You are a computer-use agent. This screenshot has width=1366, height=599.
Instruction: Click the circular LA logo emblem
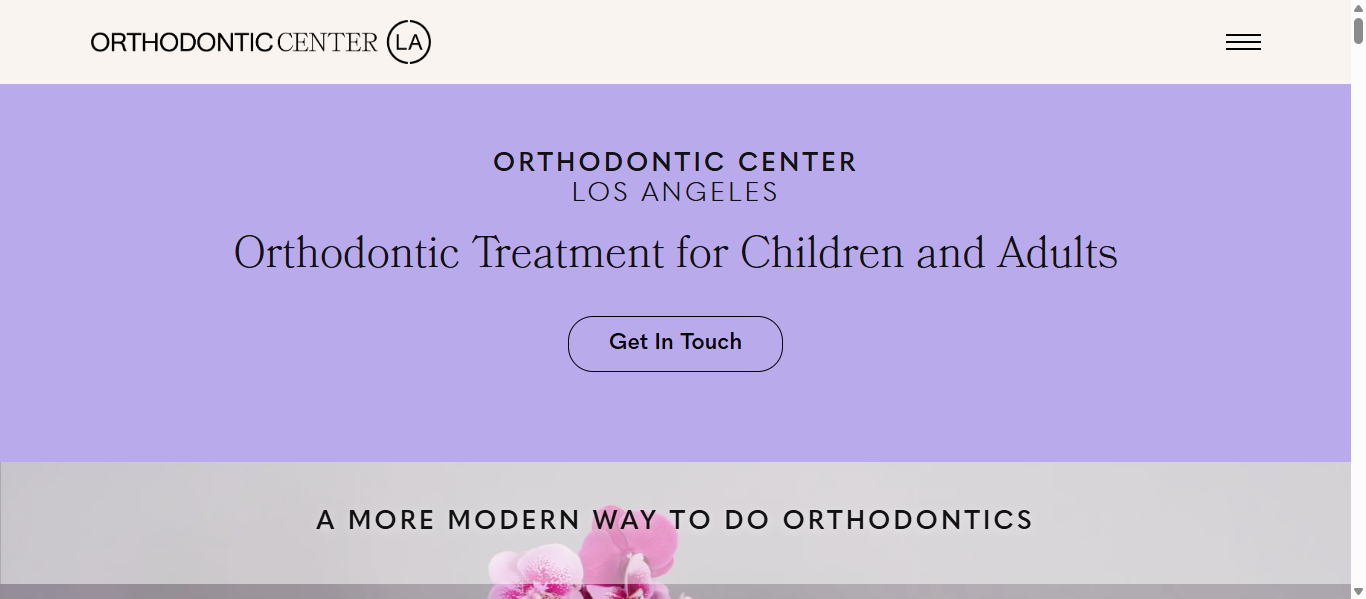(x=409, y=42)
